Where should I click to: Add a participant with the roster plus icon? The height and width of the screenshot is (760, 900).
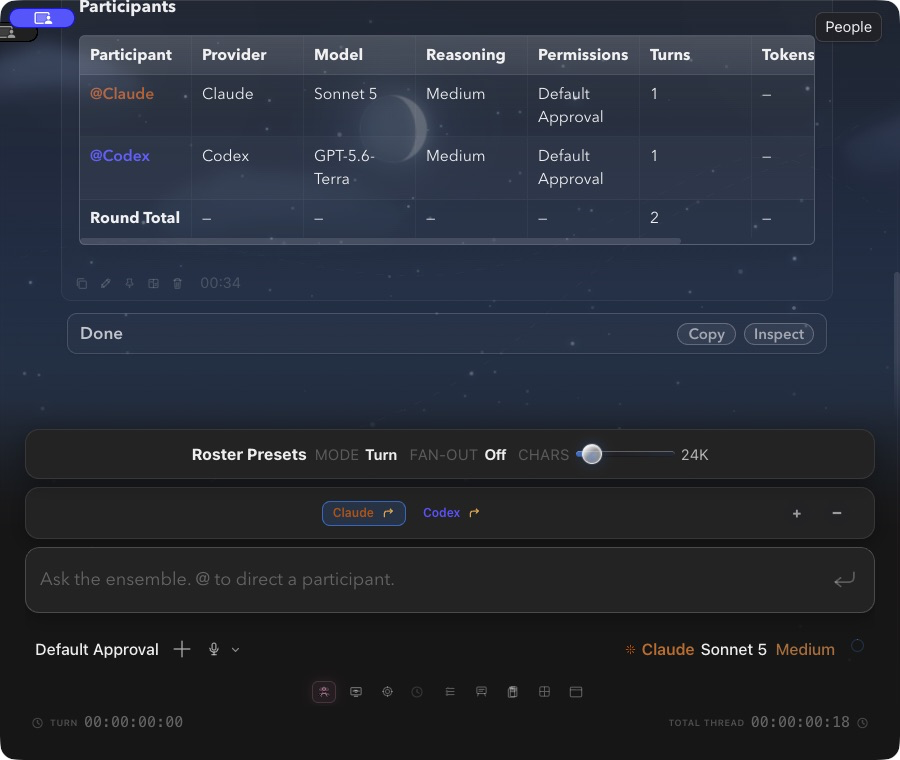coord(797,514)
